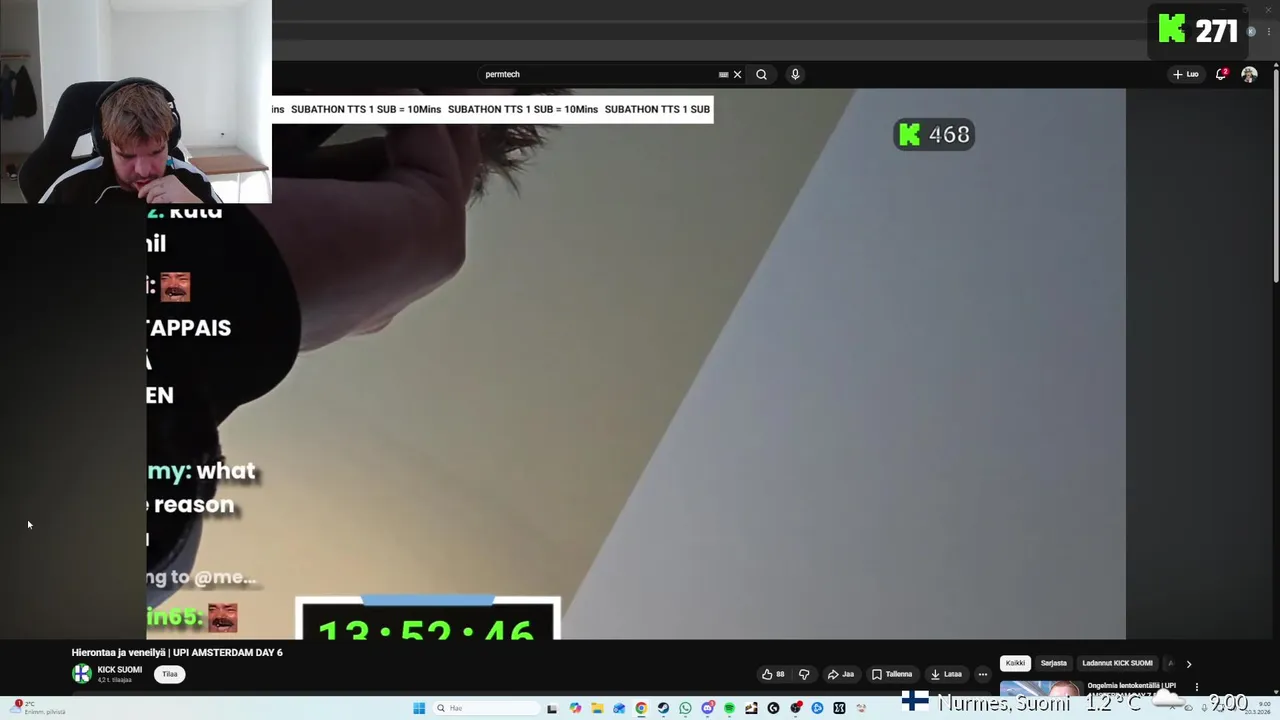Clear the search text with the X
The height and width of the screenshot is (720, 1280).
tap(738, 74)
